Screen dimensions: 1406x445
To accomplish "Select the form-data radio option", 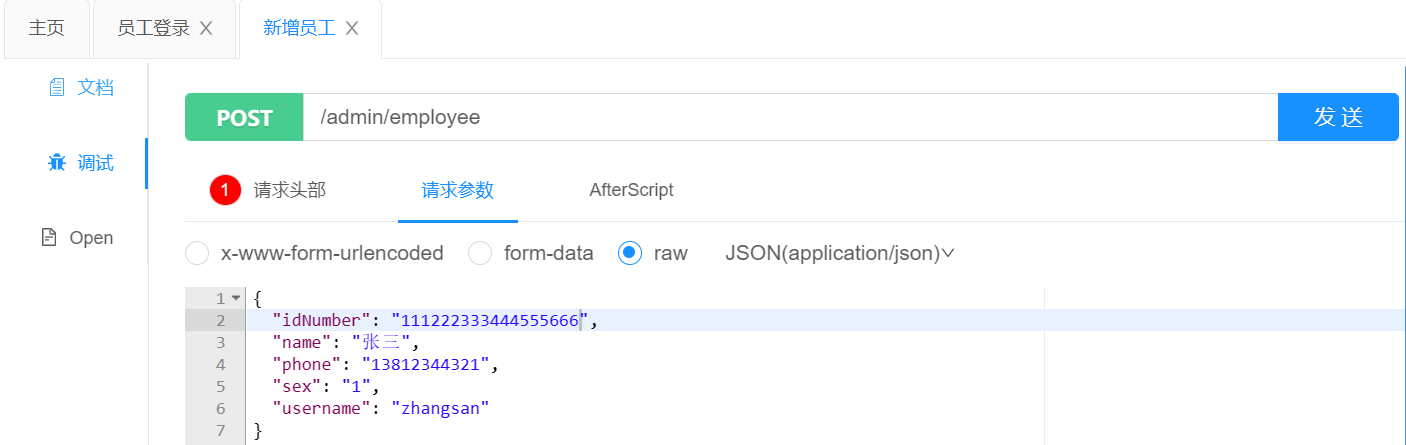I will coord(480,253).
